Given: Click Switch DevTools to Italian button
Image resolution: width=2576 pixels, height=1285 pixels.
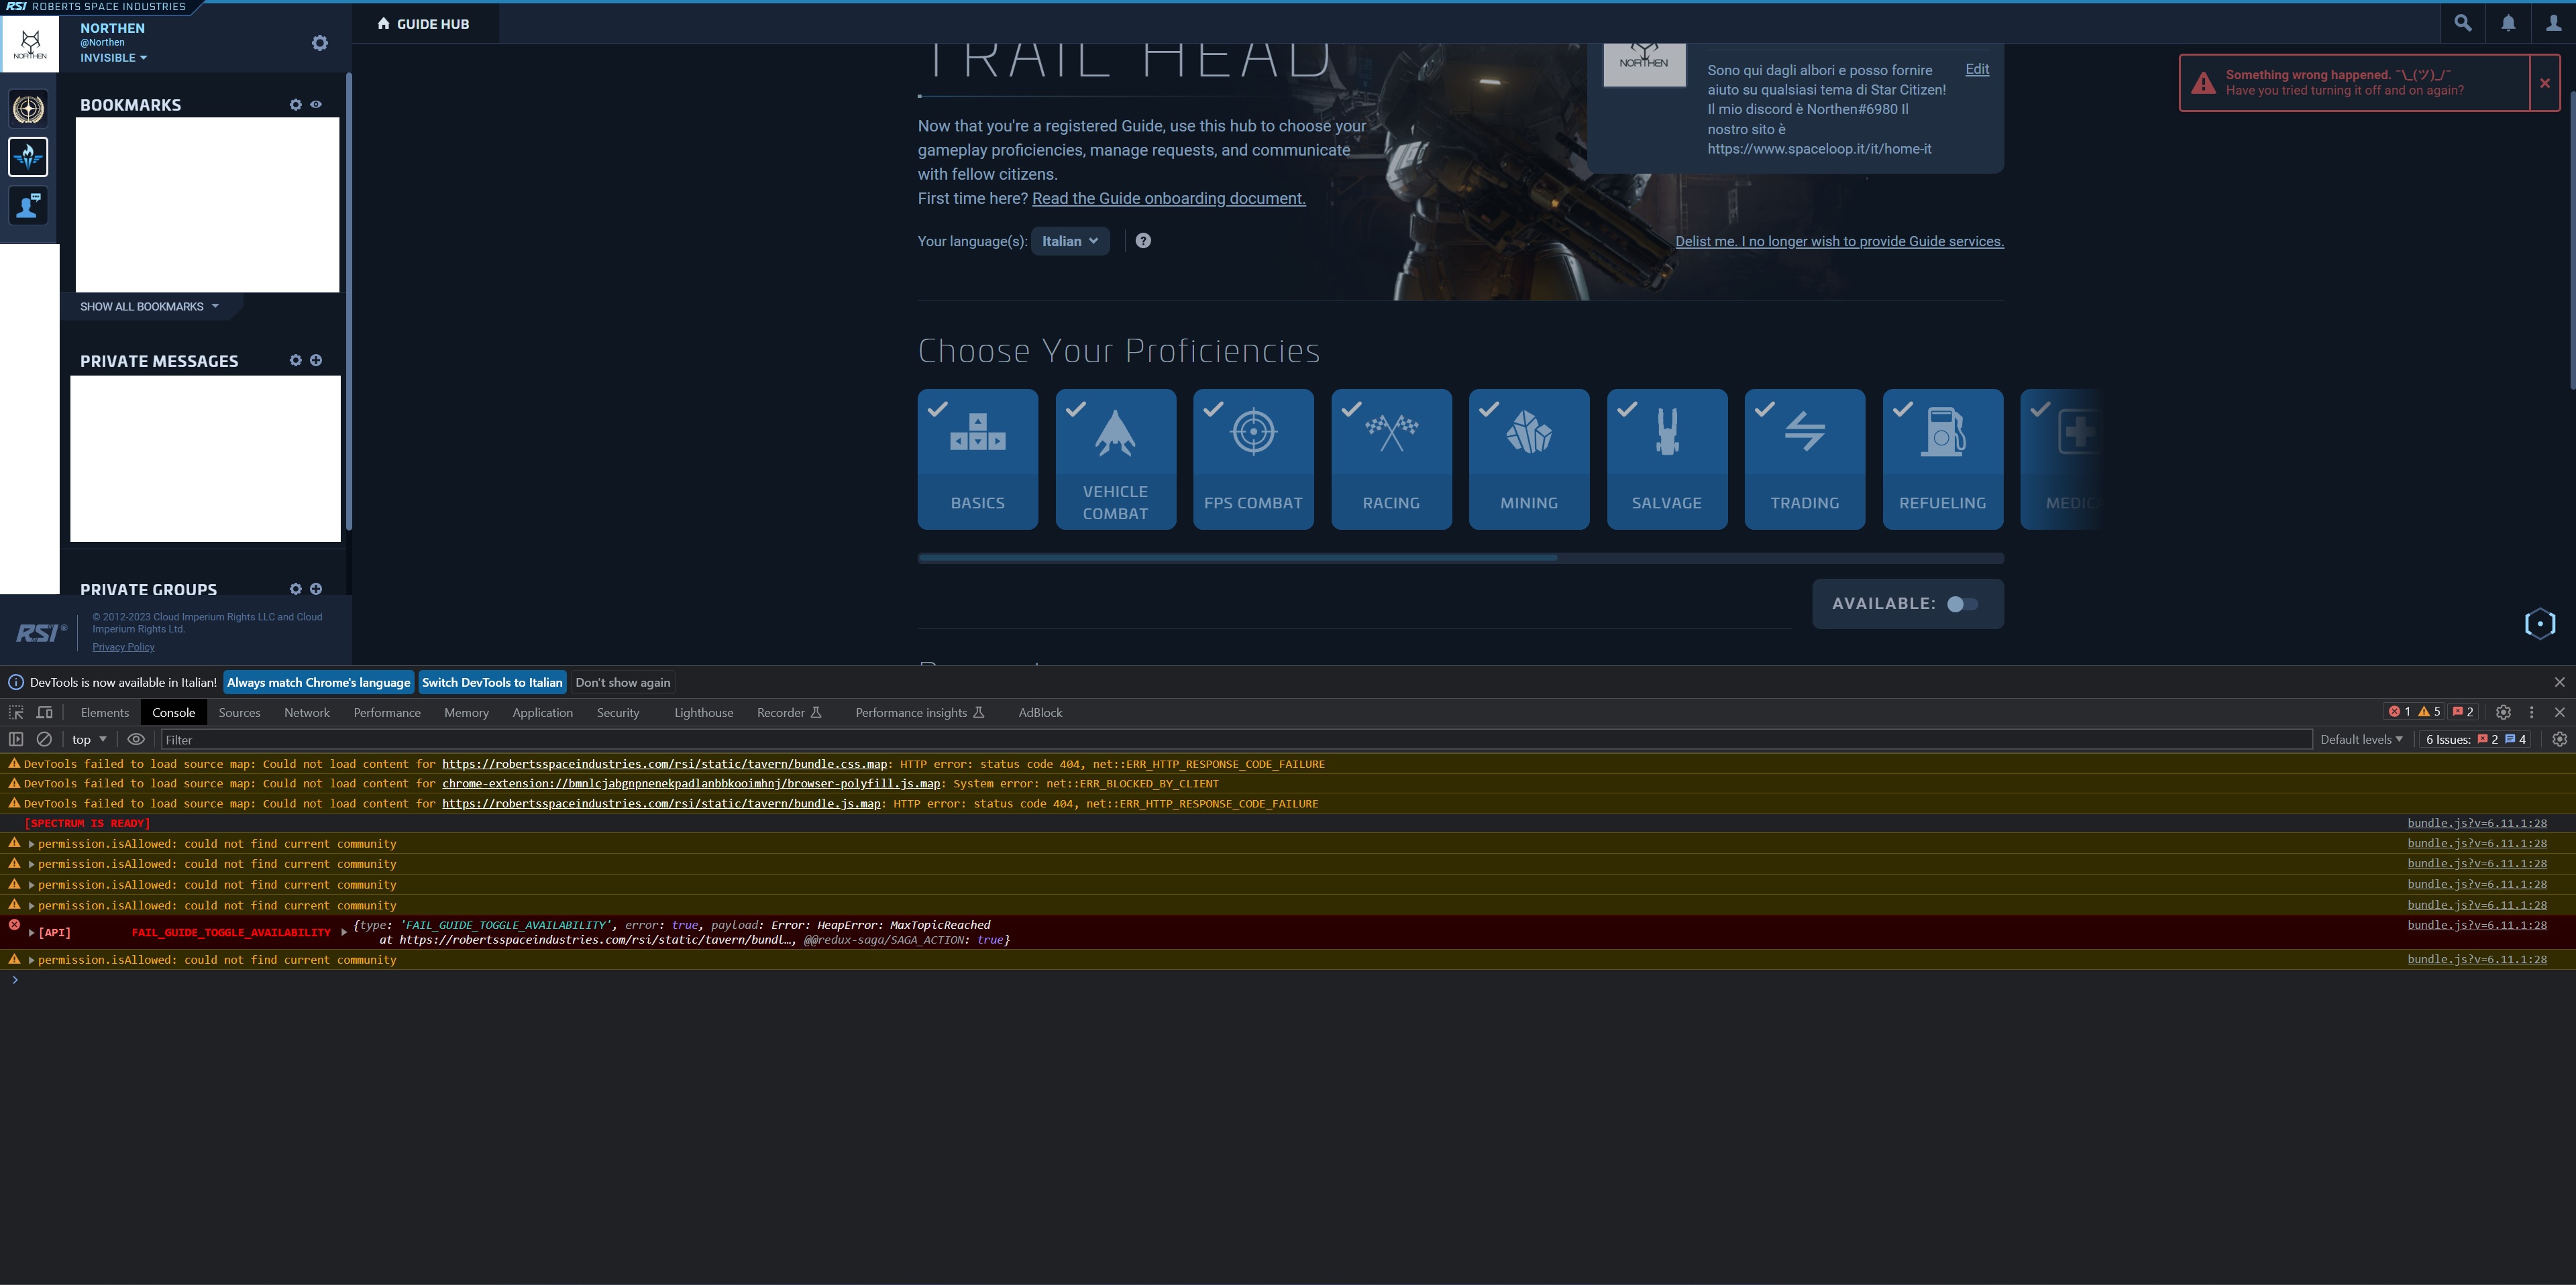Looking at the screenshot, I should coord(492,682).
